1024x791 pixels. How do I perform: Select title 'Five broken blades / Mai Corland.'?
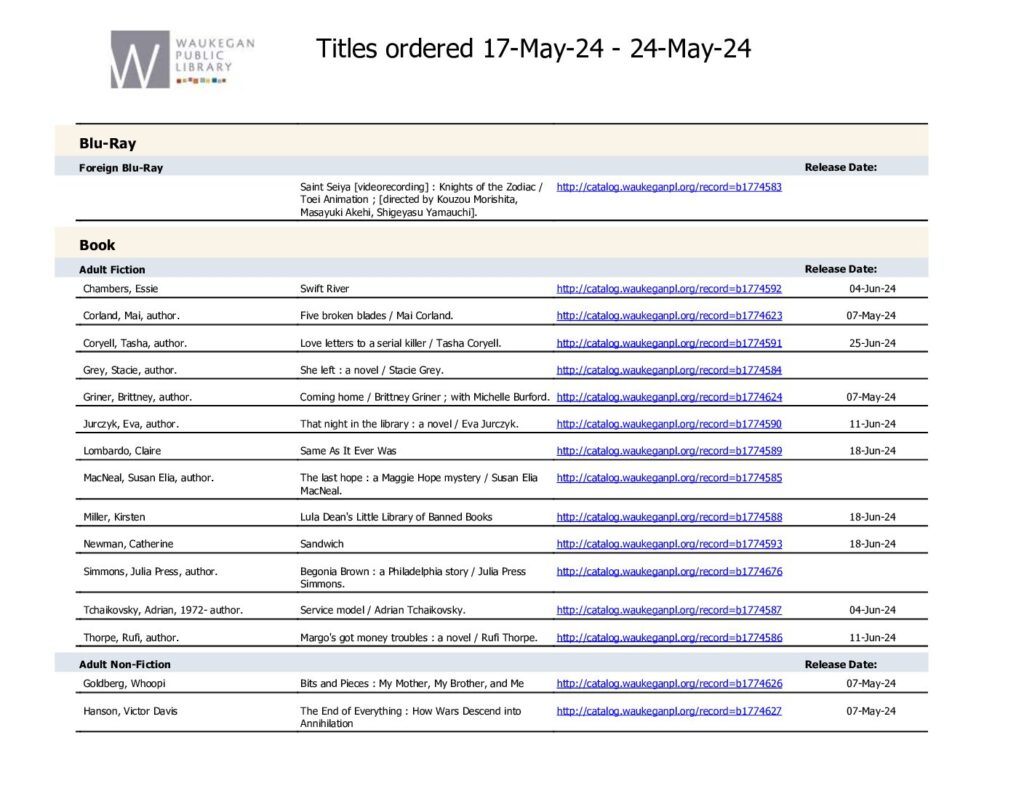(376, 315)
